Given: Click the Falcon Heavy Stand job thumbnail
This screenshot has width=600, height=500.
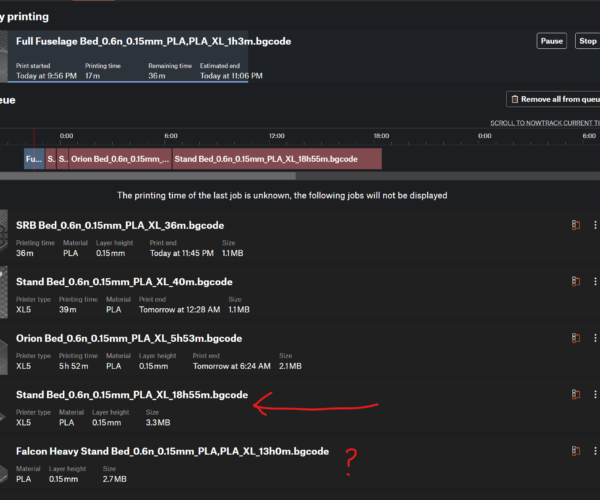Looking at the screenshot, I should 3,474.
